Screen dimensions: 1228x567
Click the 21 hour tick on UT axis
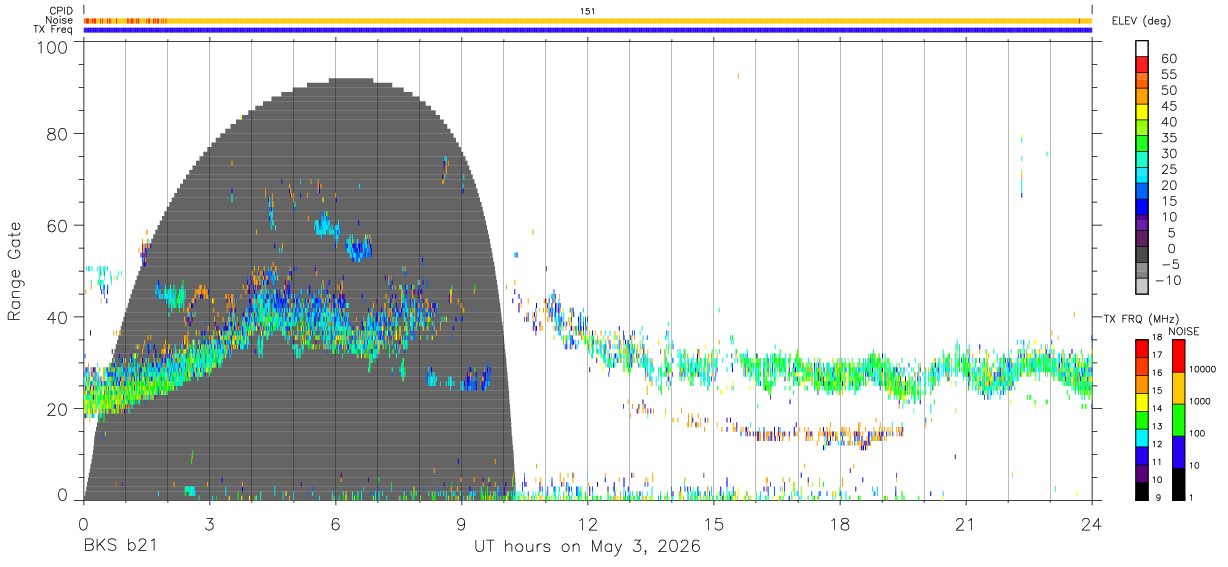(965, 524)
